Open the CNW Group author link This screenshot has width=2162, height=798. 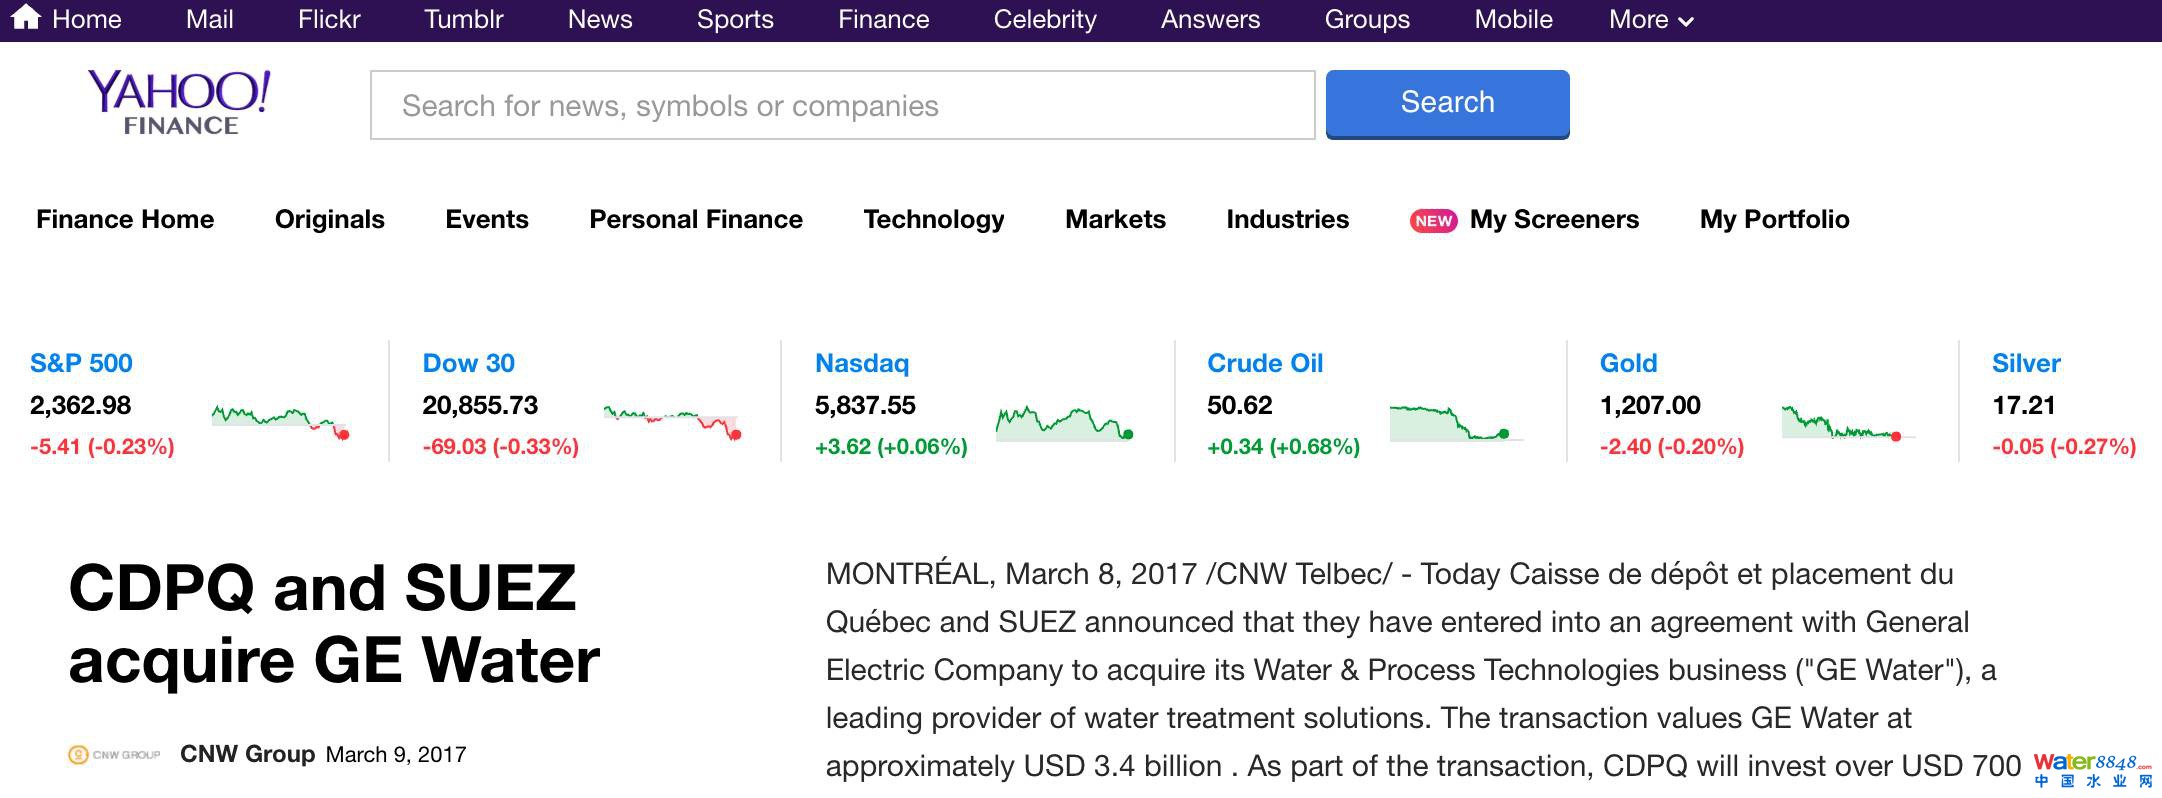pyautogui.click(x=247, y=755)
